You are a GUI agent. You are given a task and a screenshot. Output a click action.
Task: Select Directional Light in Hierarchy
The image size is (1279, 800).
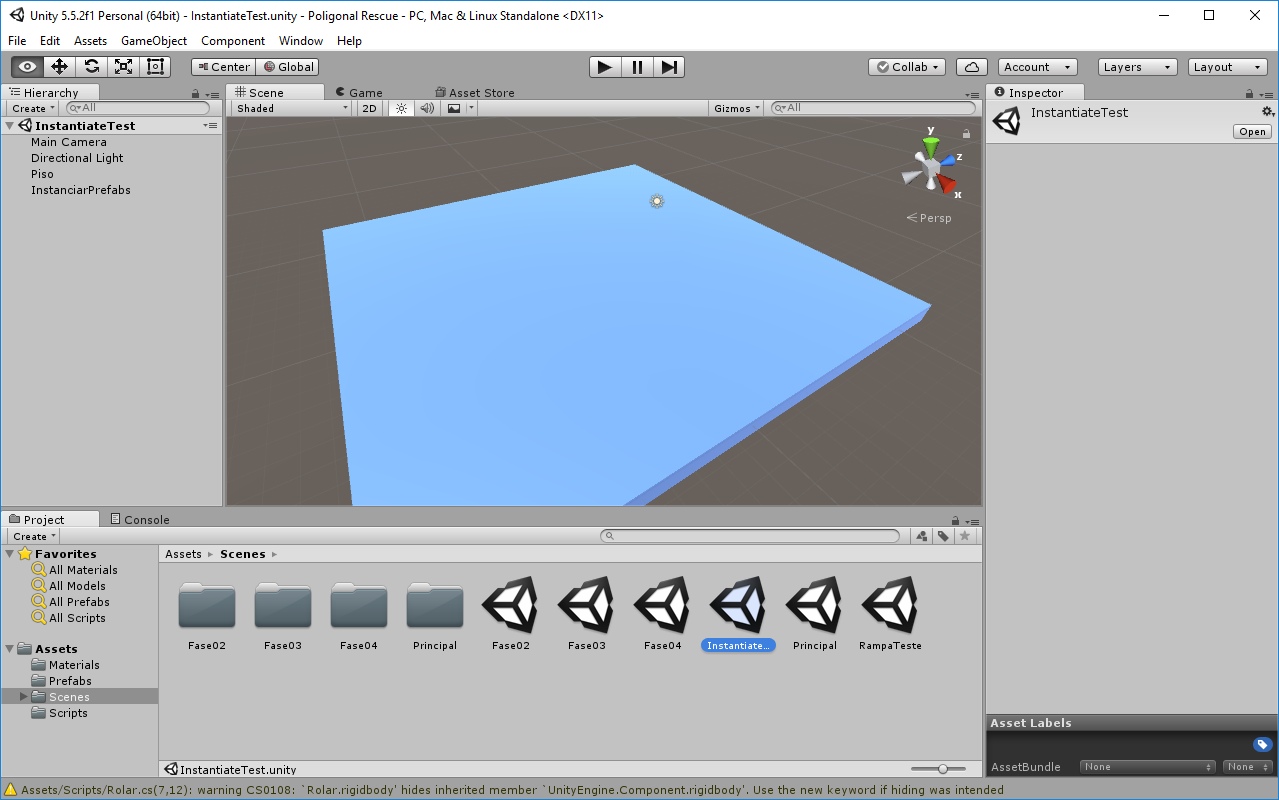pyautogui.click(x=77, y=158)
